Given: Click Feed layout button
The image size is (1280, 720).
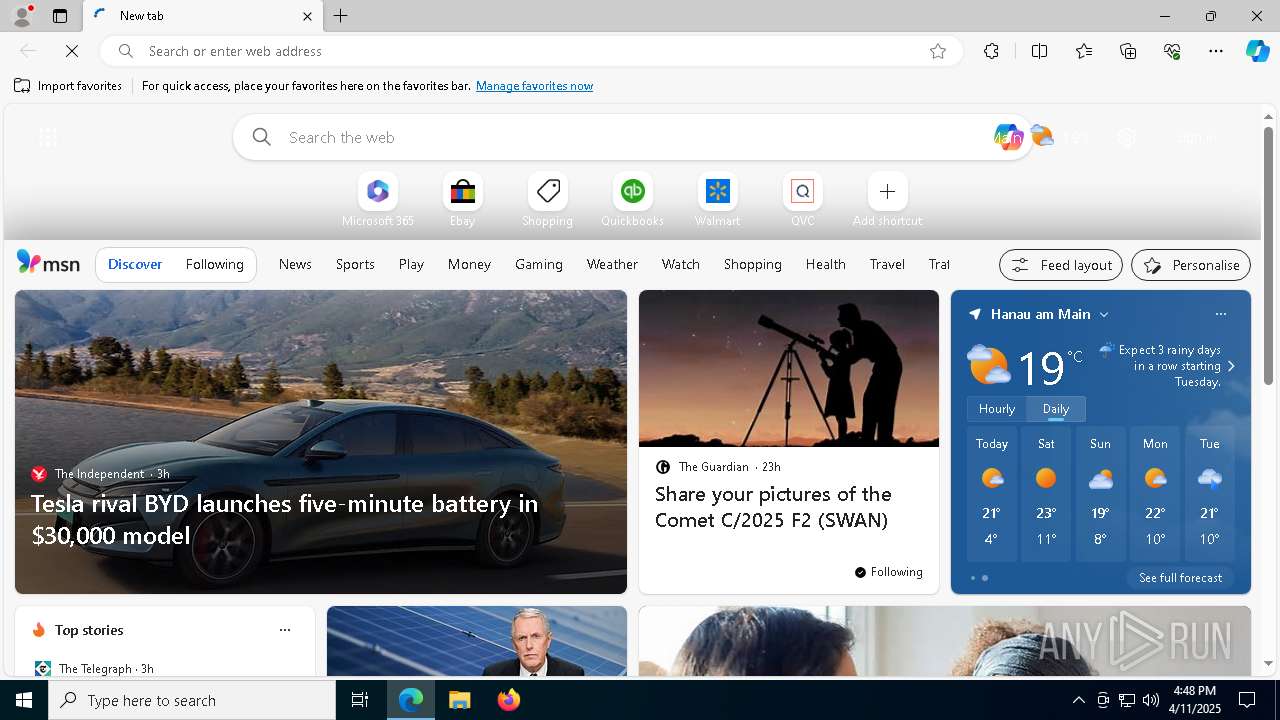Looking at the screenshot, I should tap(1061, 265).
